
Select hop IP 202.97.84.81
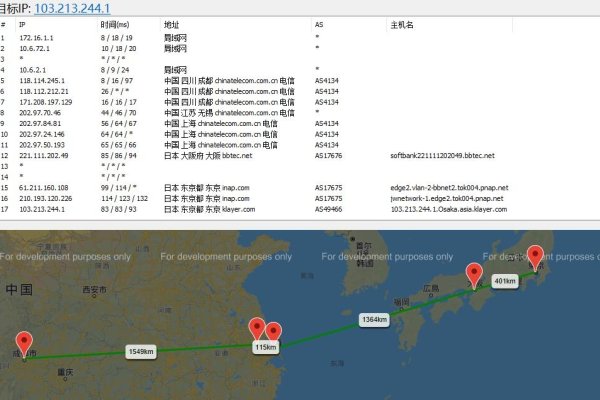pyautogui.click(x=40, y=124)
